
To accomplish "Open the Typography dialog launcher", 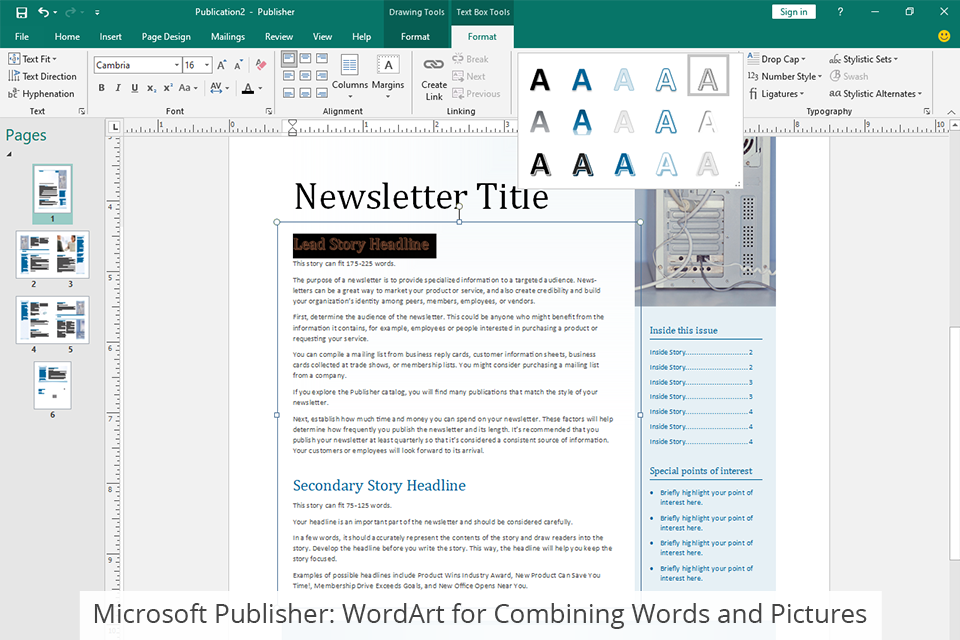I will point(927,111).
